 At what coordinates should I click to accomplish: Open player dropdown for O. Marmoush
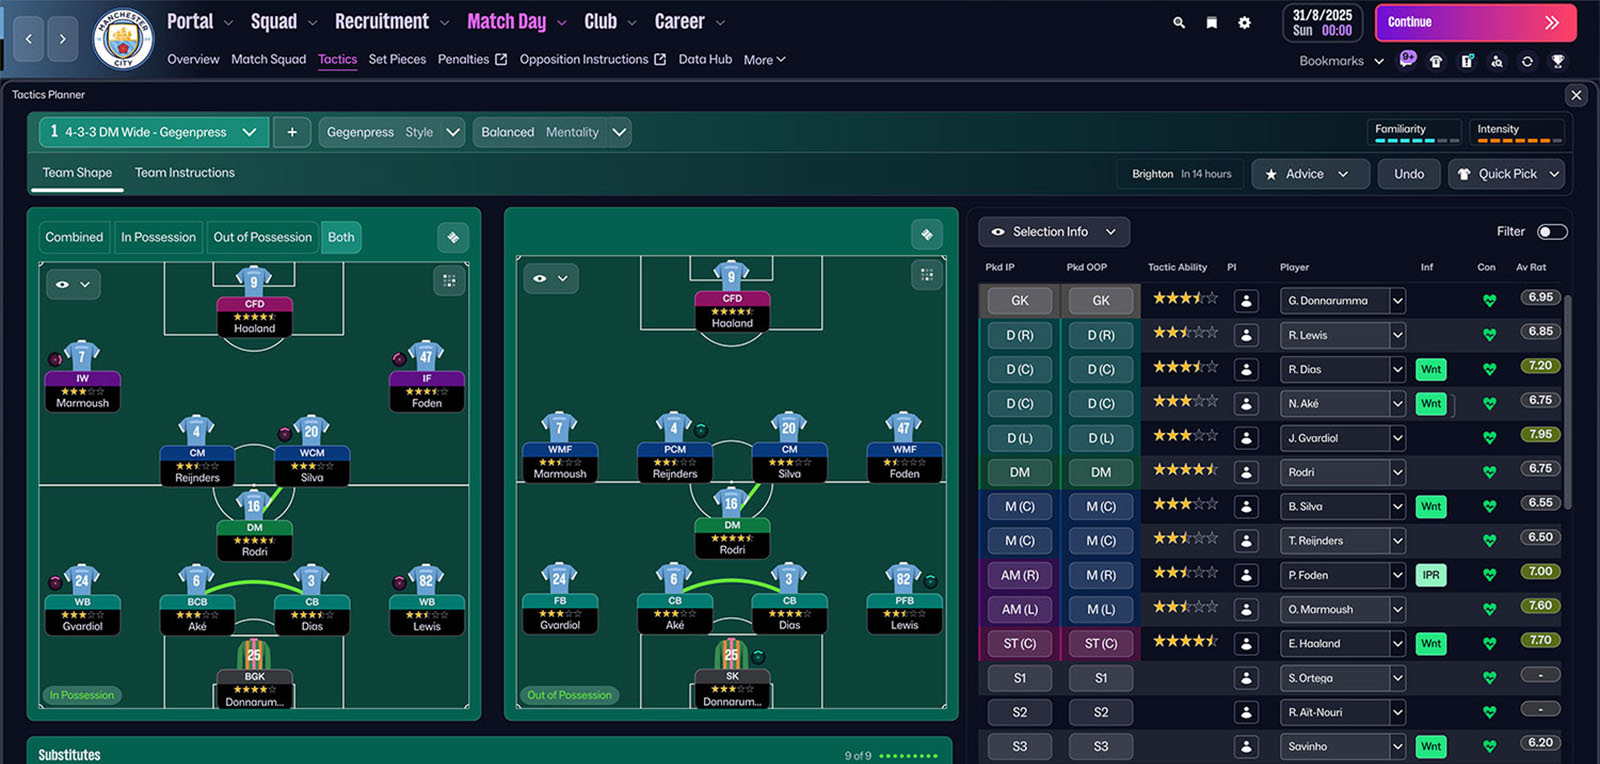tap(1398, 609)
